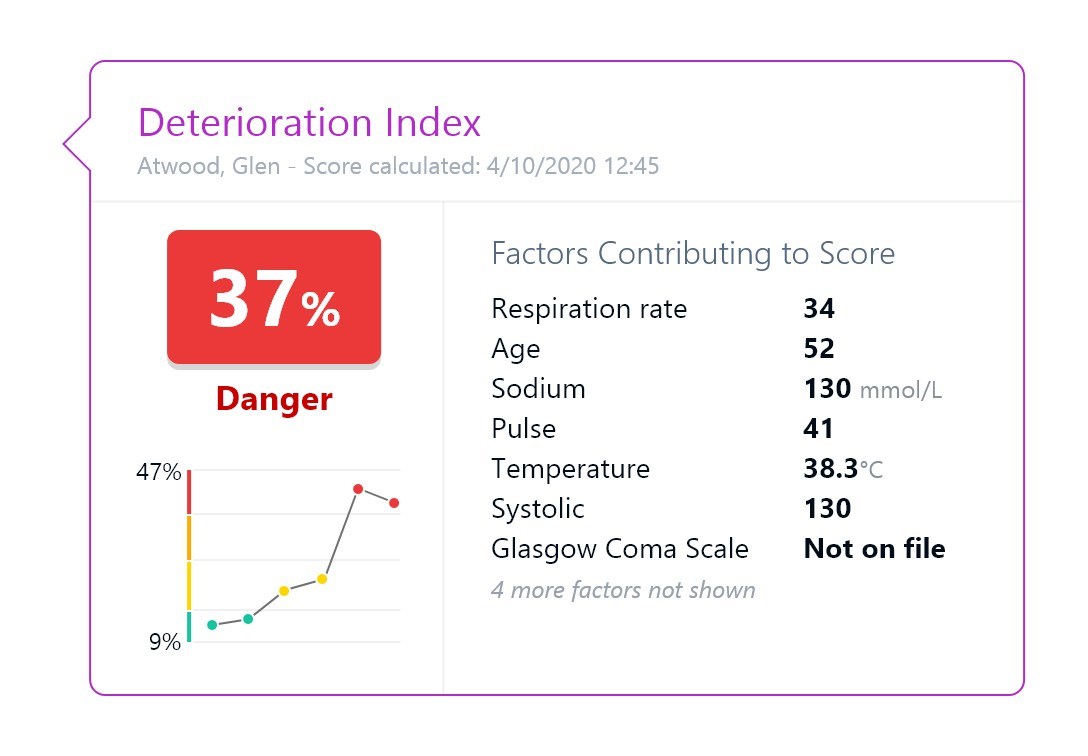Open the '4 more factors not shown' link

click(x=623, y=590)
